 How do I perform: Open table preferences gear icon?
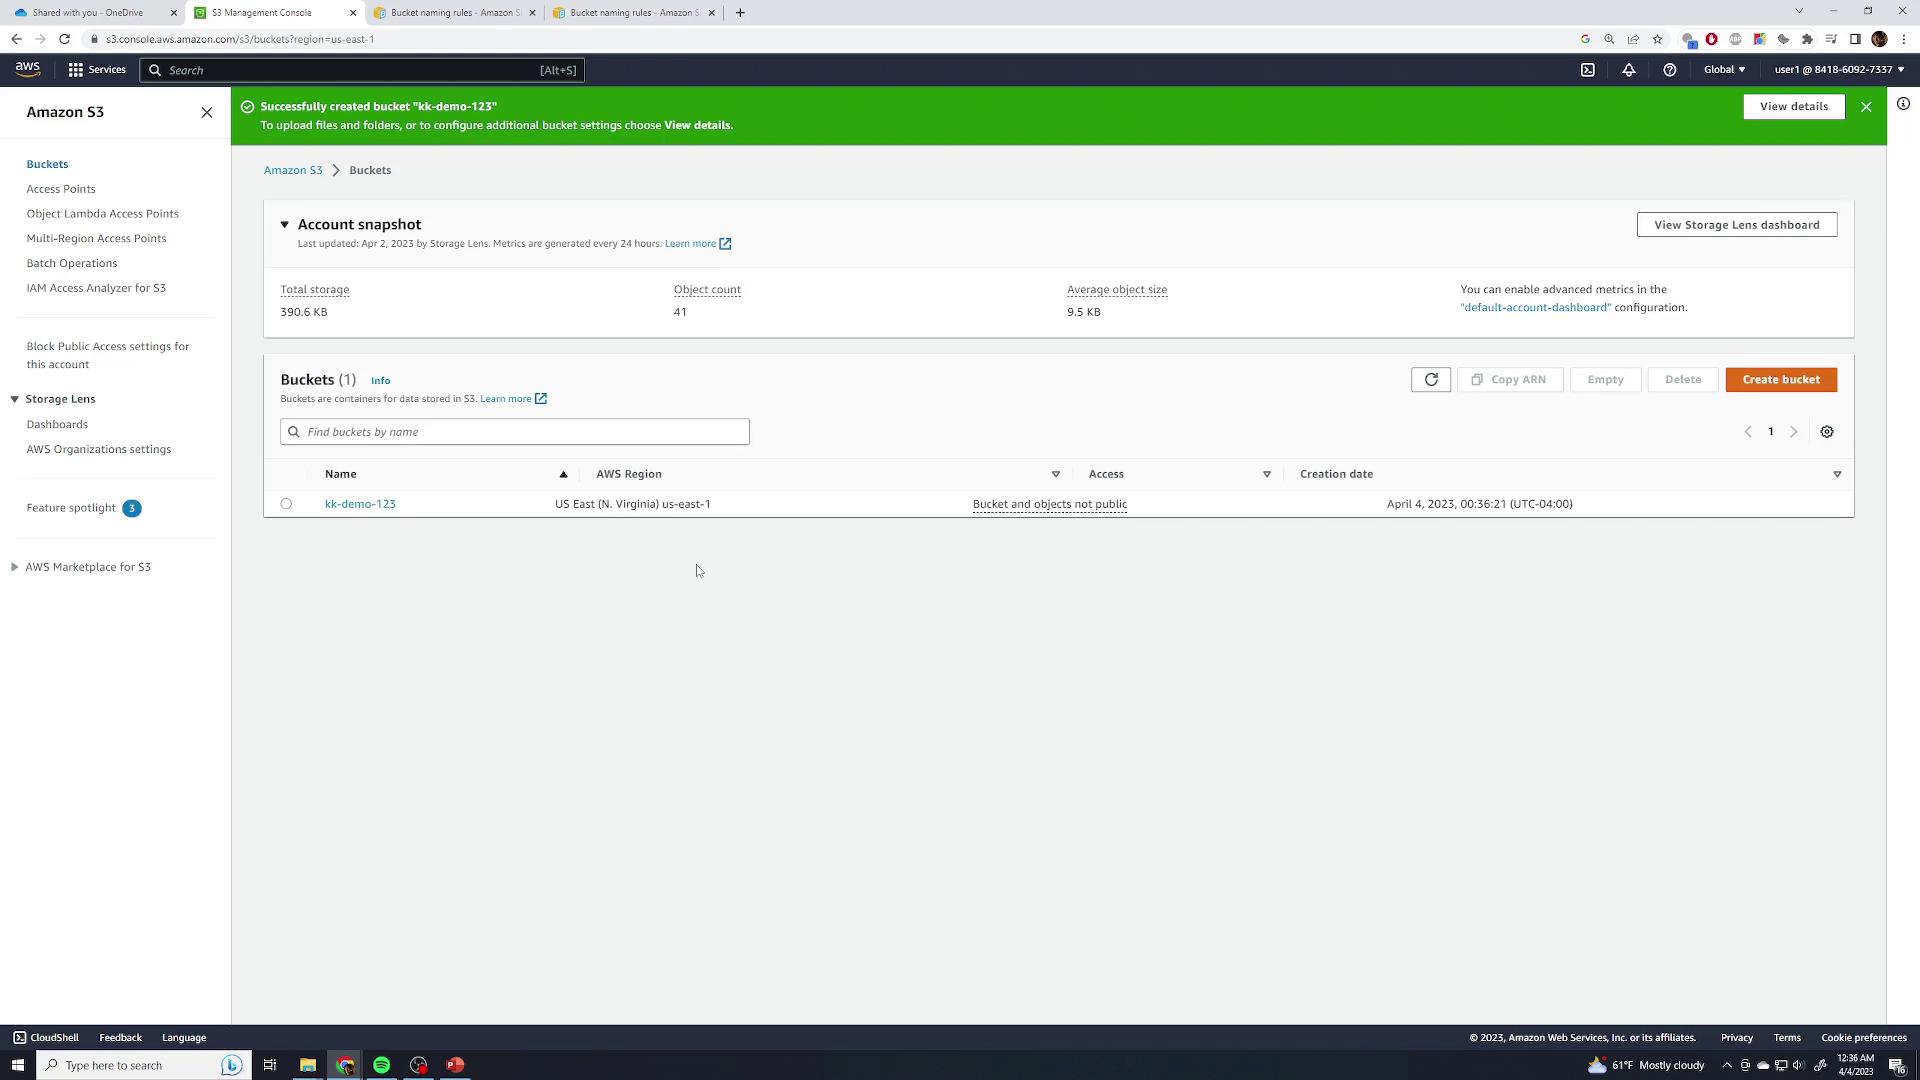pos(1826,432)
